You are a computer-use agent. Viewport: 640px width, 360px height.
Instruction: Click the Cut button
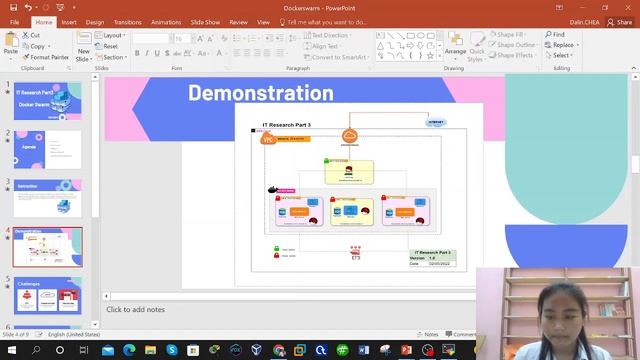tap(31, 35)
